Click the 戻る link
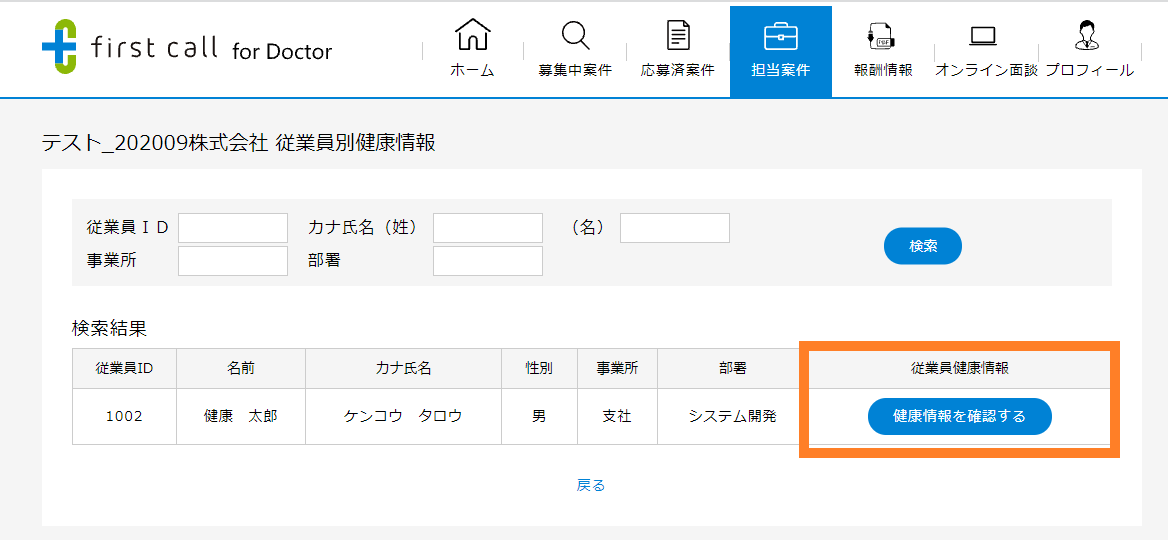1168x540 pixels. coord(591,486)
